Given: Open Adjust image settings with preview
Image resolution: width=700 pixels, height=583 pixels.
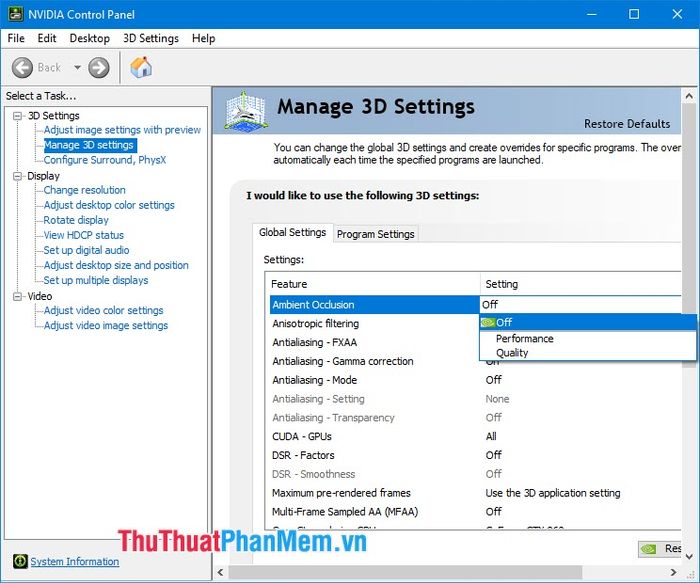Looking at the screenshot, I should coord(122,130).
